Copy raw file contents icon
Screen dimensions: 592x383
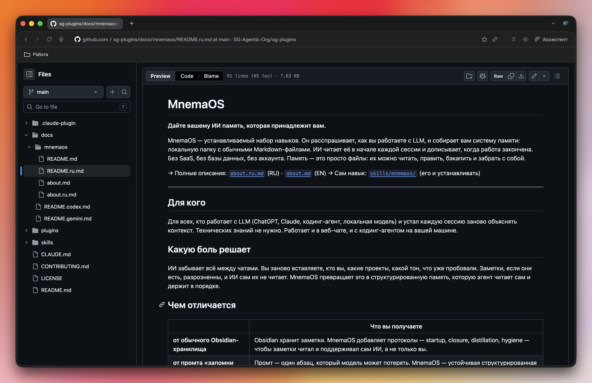511,76
